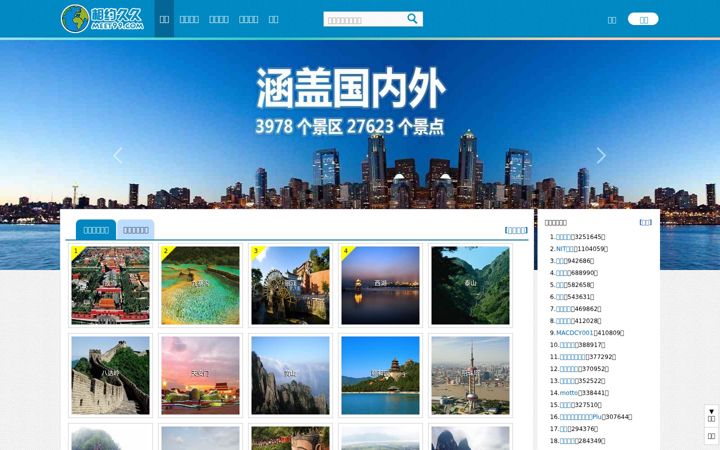Click the rank 11 user link beside 377292
This screenshot has width=720, height=450.
tap(572, 356)
